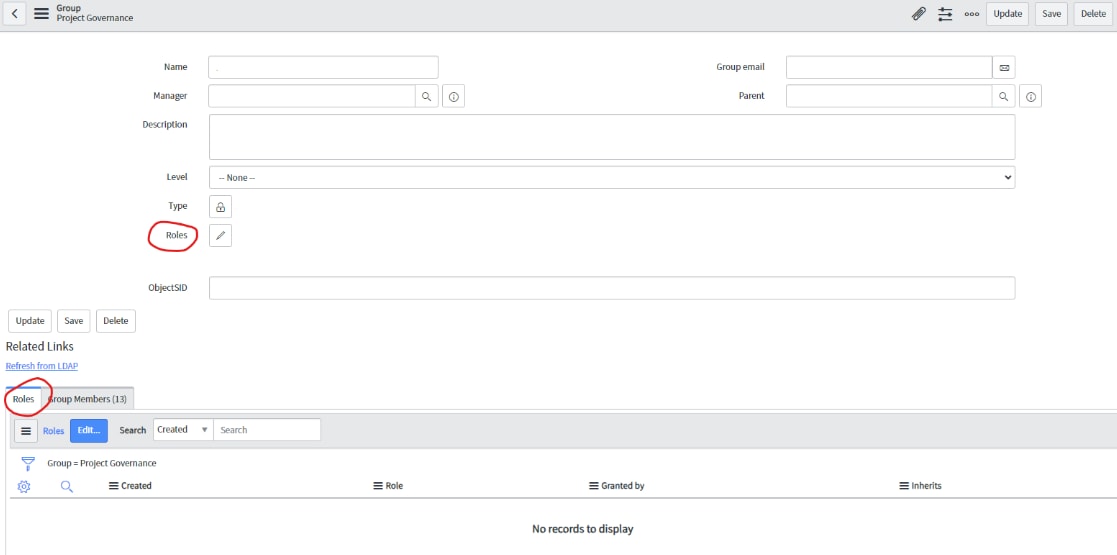
Task: Click the list Search text box
Action: [x=267, y=430]
